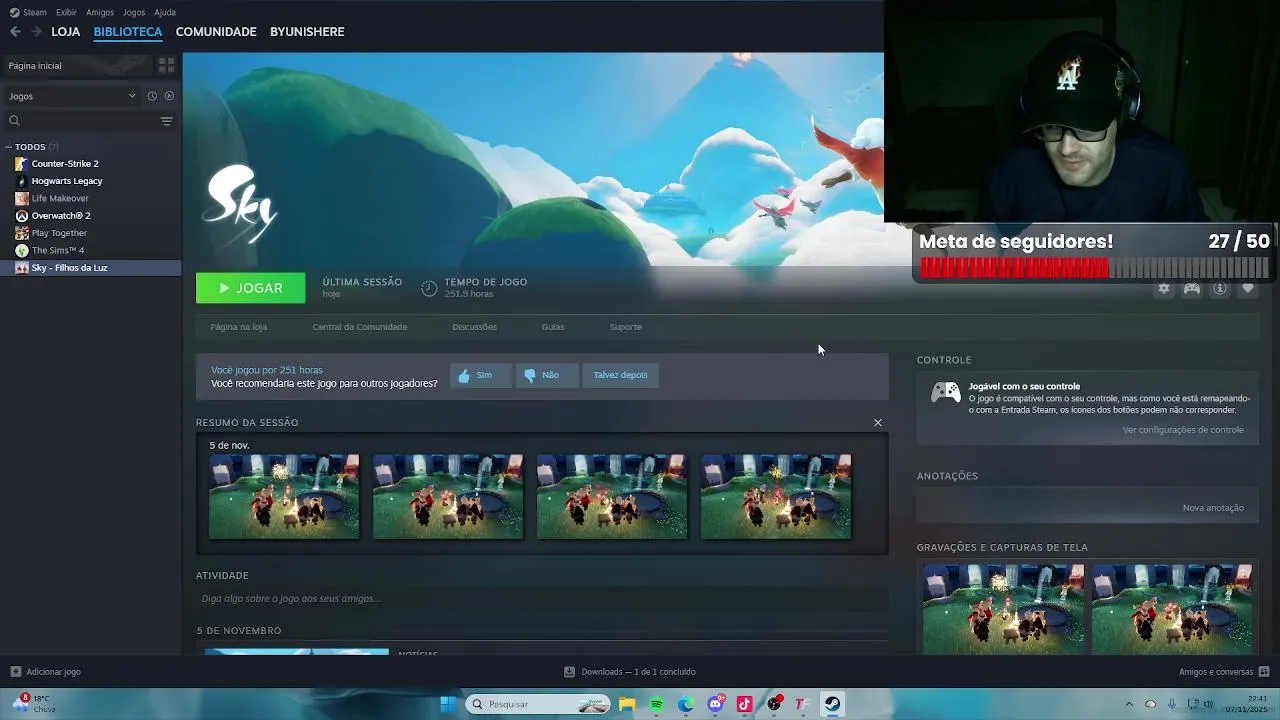This screenshot has height=720, width=1280.
Task: Open first thumbnail under Gravações e Capturas
Action: (x=1003, y=609)
